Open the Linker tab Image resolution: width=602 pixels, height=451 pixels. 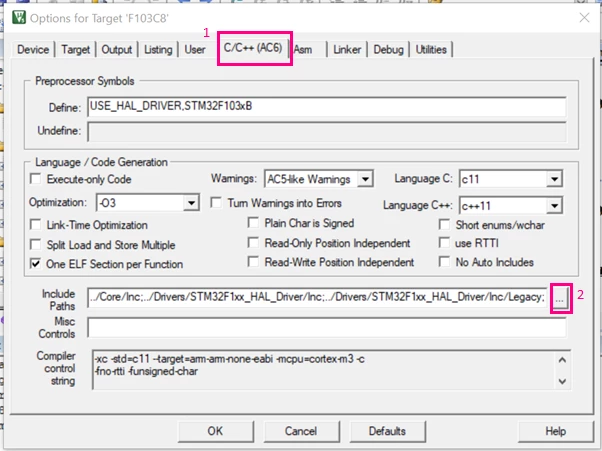(x=347, y=50)
